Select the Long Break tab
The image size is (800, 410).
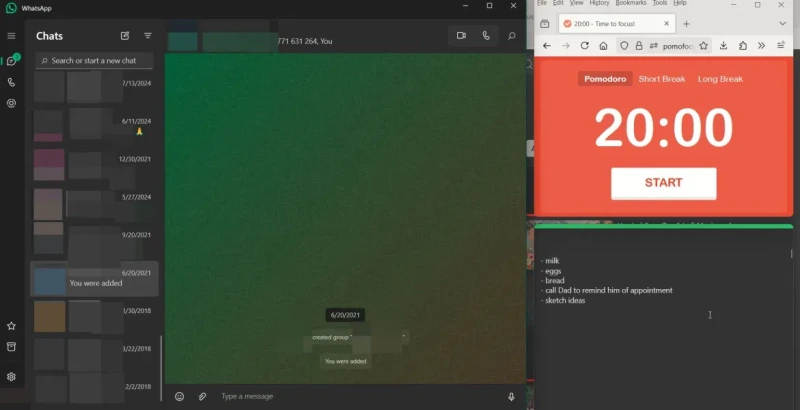[720, 79]
